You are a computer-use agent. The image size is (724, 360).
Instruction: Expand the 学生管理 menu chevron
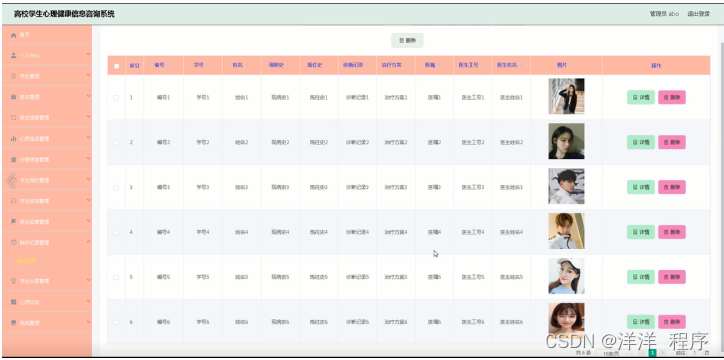click(x=88, y=75)
